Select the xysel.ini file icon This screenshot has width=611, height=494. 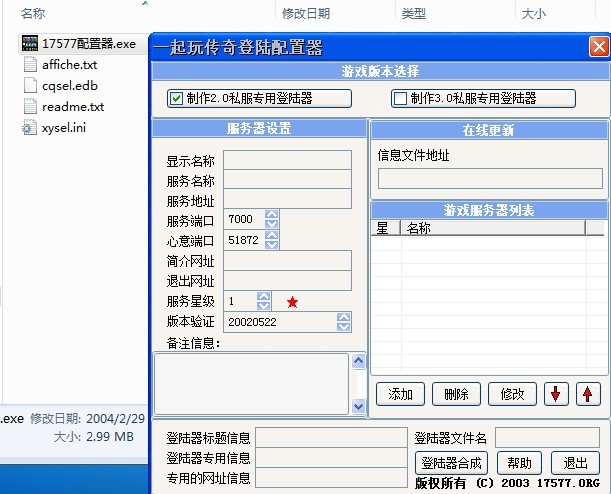coord(29,128)
